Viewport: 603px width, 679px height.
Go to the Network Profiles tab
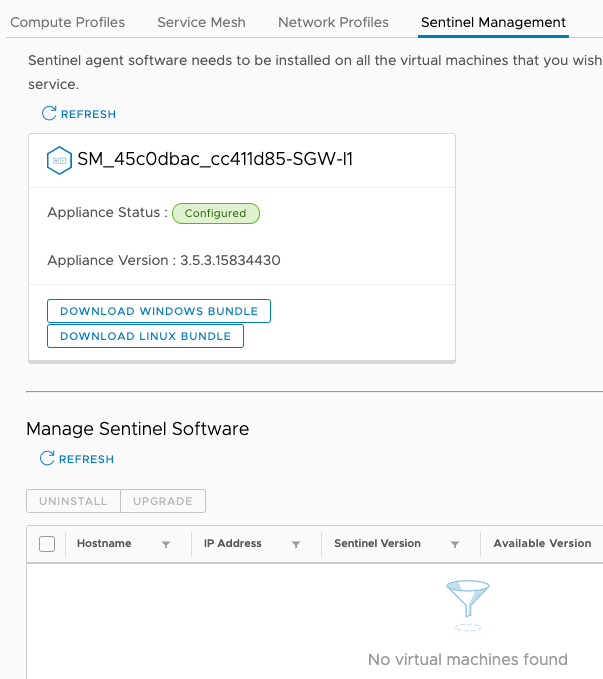333,22
